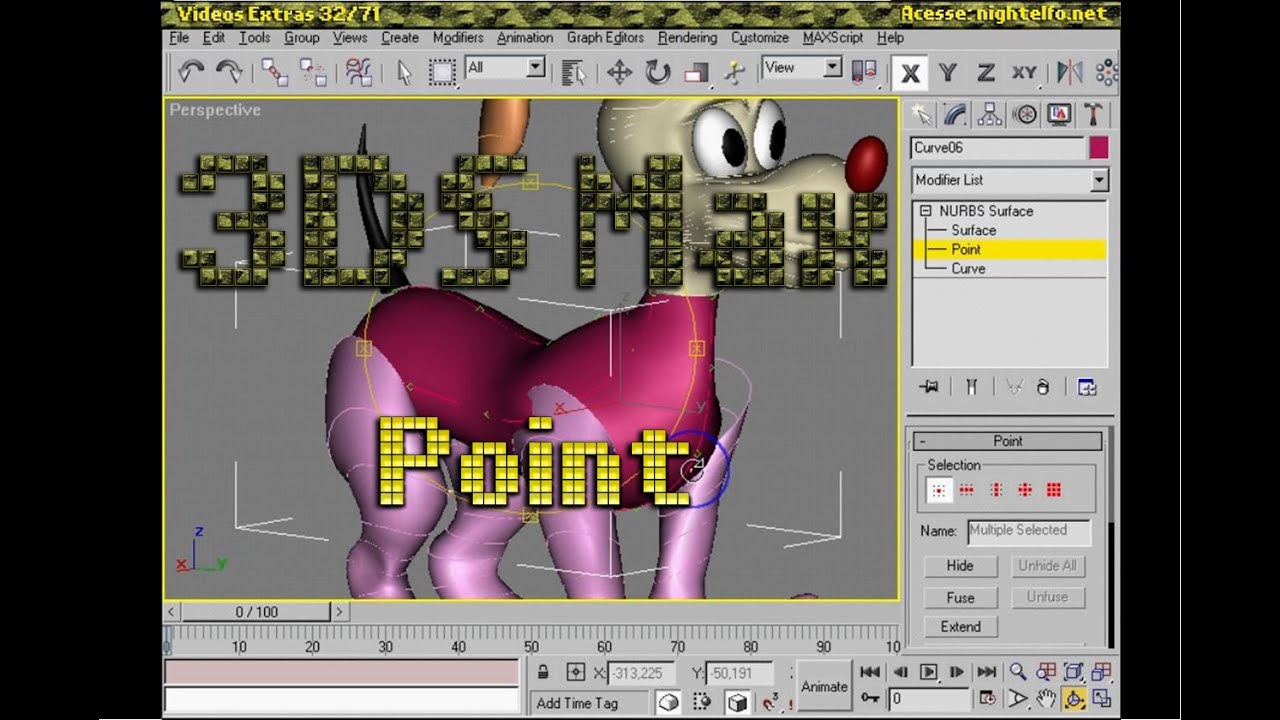Click the Rectangular Selection Region icon
The width and height of the screenshot is (1280, 720).
click(x=442, y=71)
